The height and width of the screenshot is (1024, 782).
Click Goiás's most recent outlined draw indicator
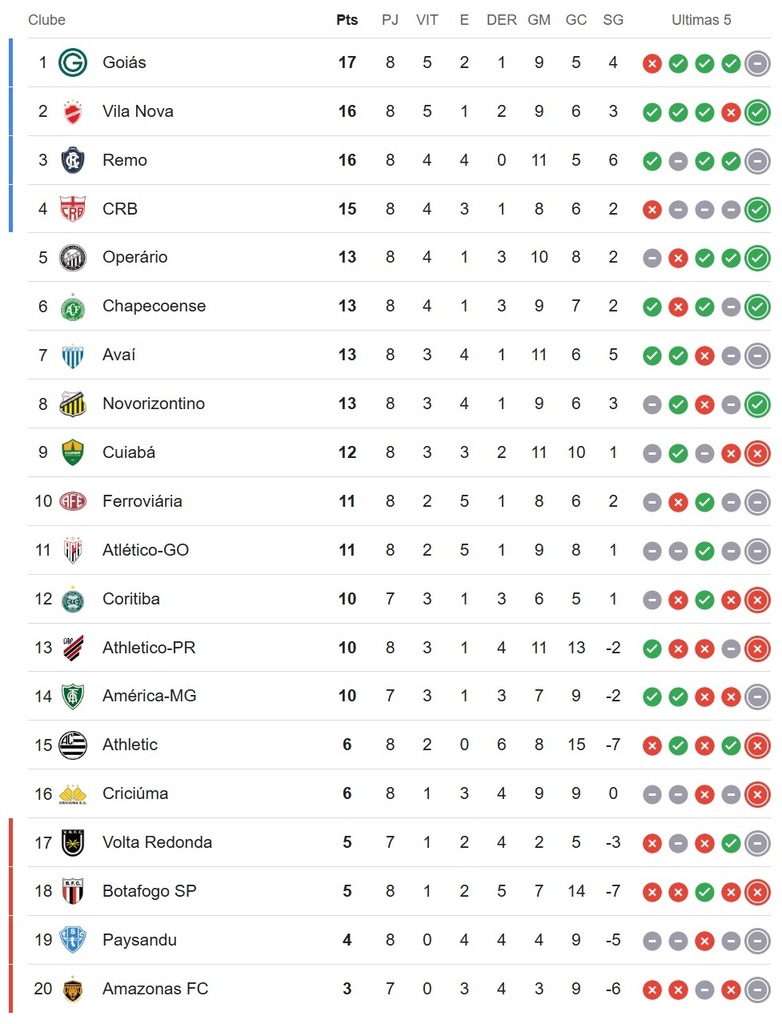click(757, 64)
